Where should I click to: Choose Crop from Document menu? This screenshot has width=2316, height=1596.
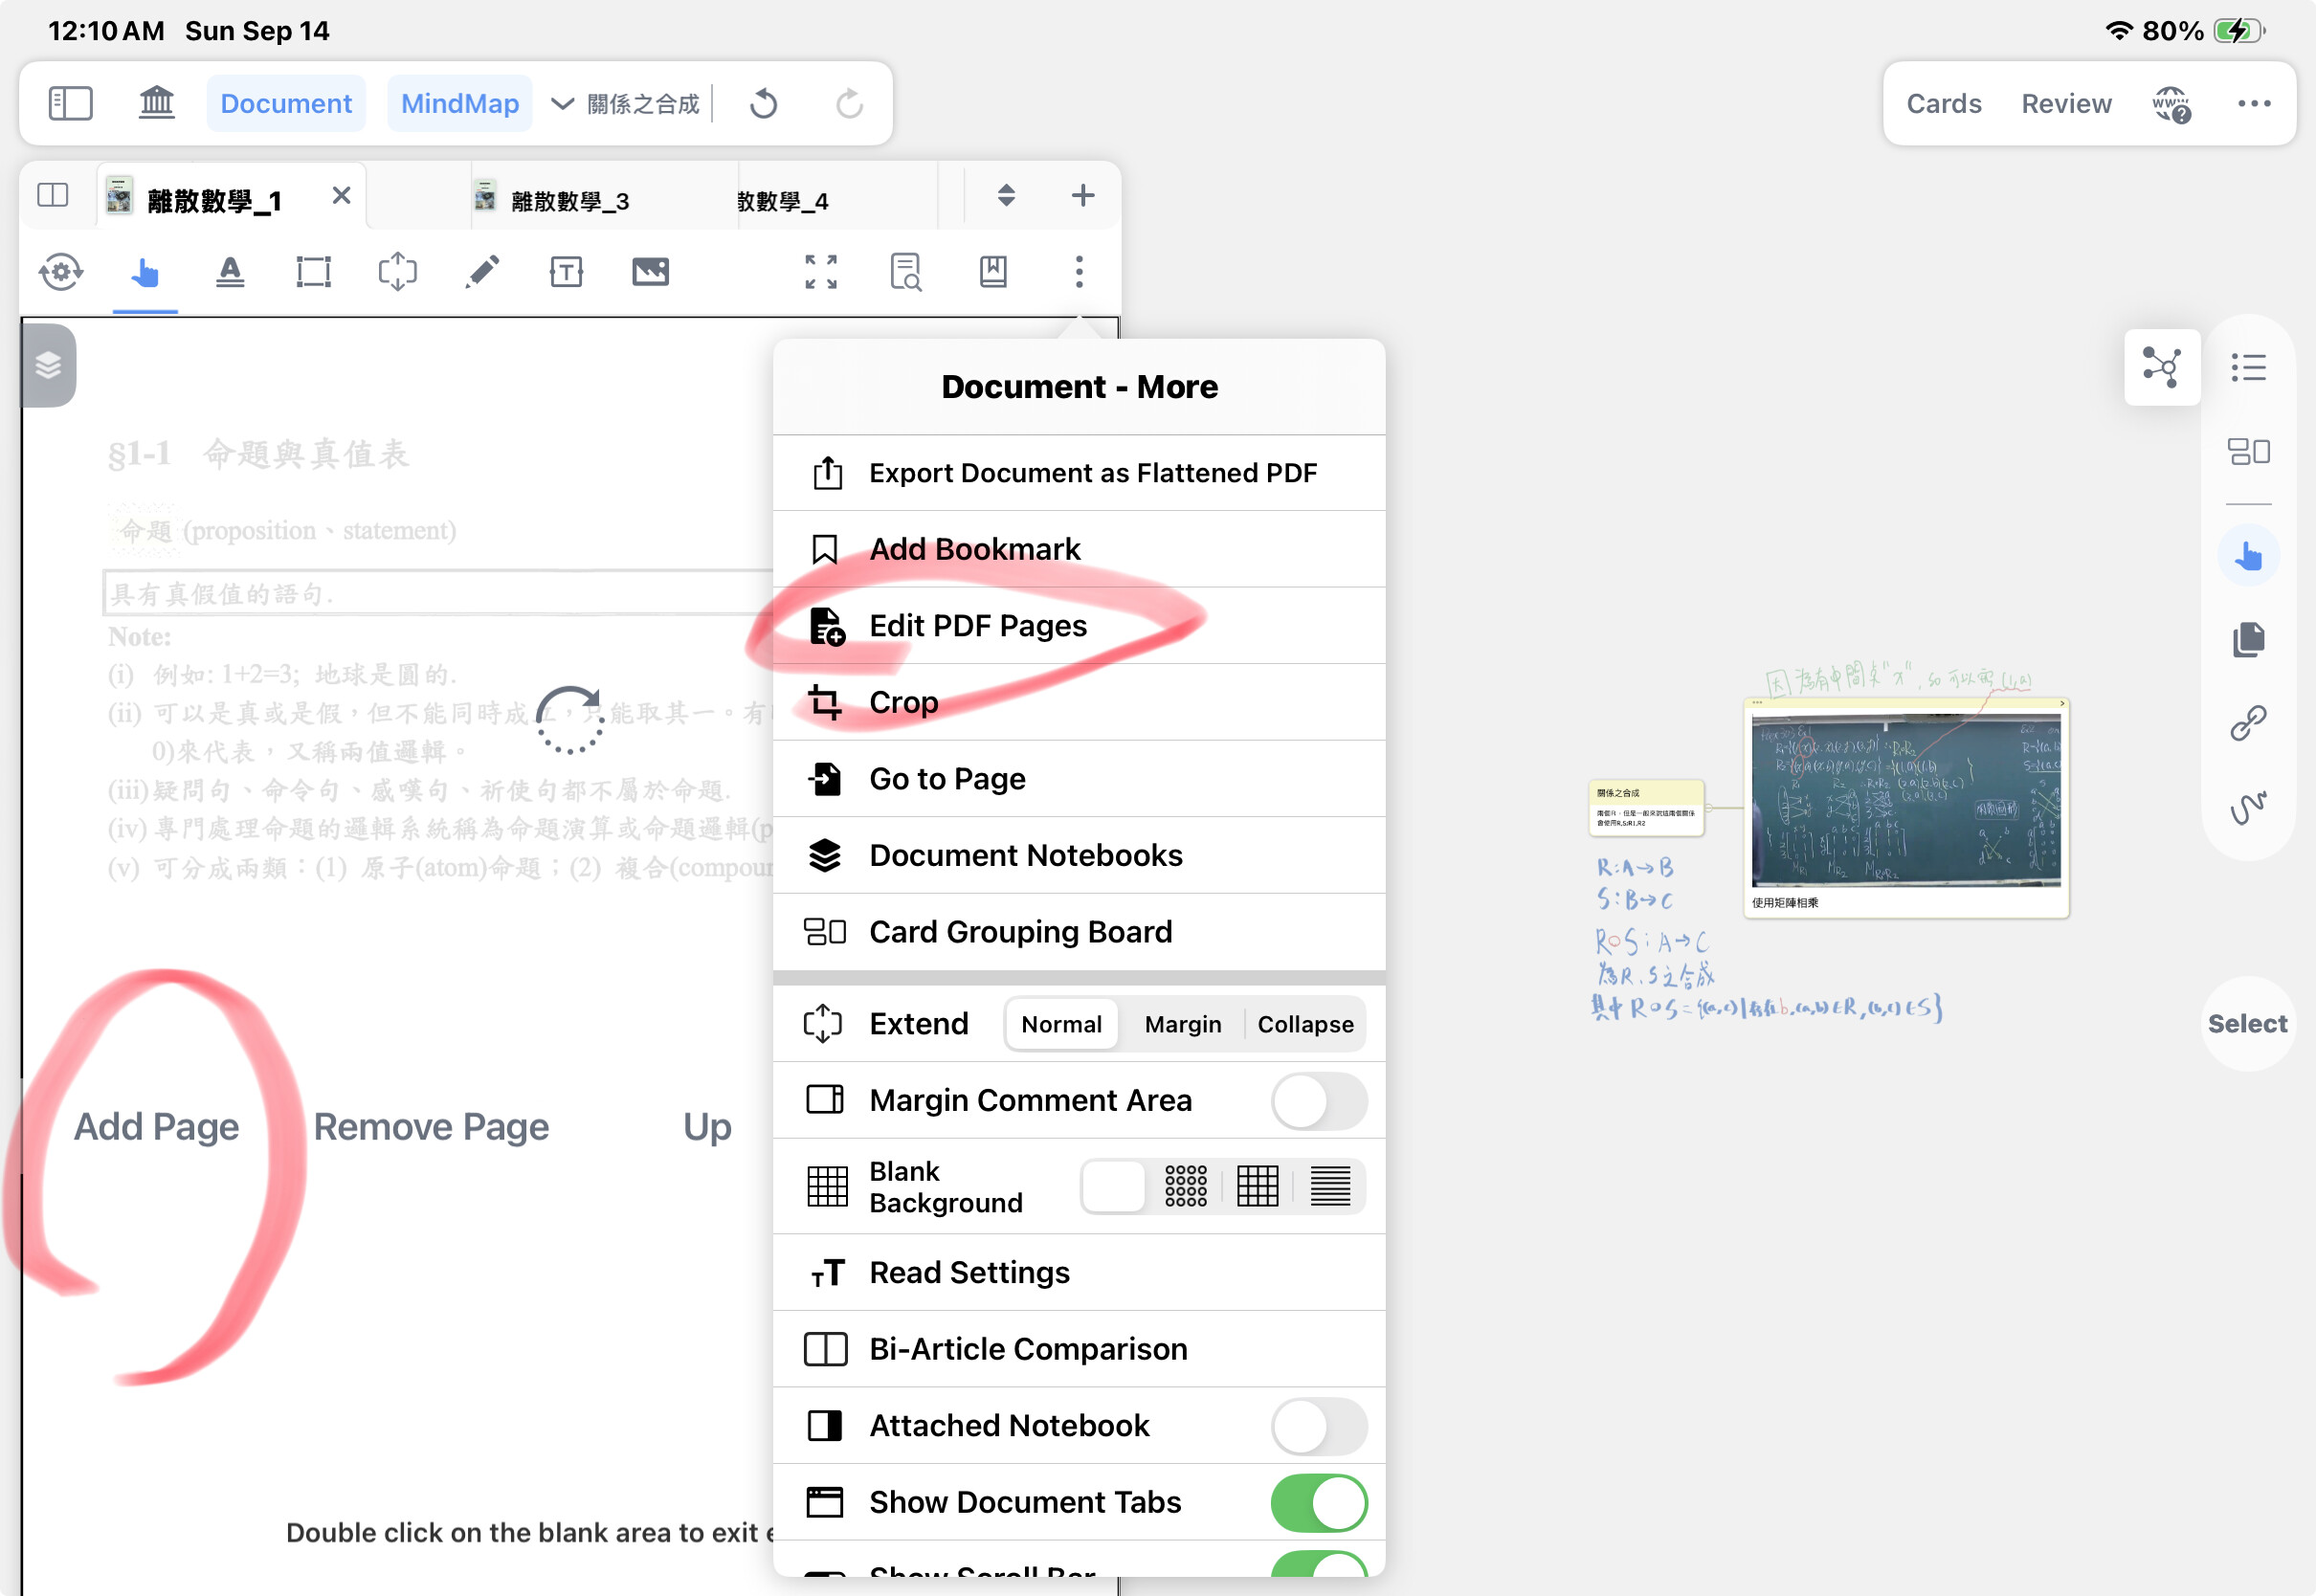point(1079,703)
